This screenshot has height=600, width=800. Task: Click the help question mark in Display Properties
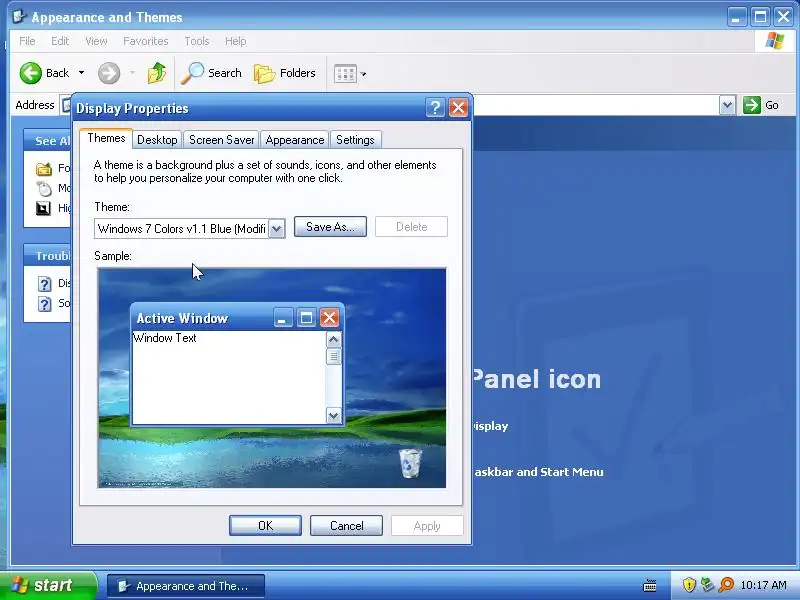tap(435, 108)
